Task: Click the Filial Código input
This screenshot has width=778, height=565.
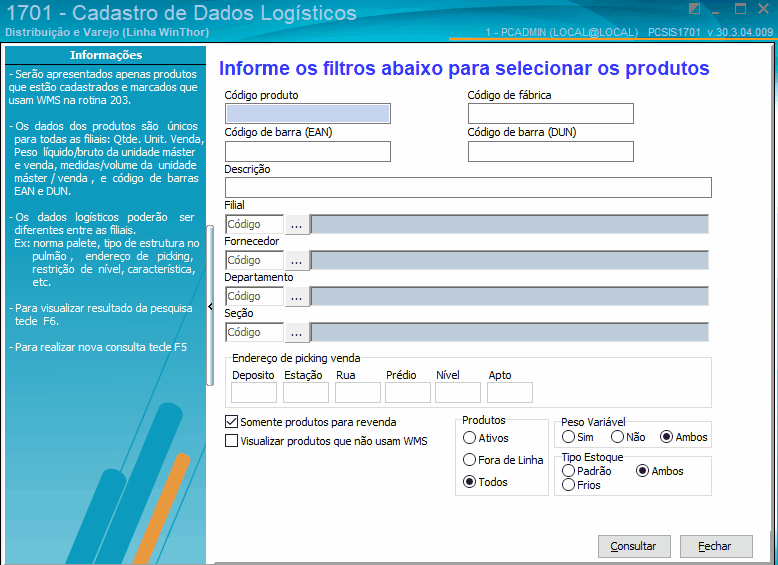Action: point(255,224)
